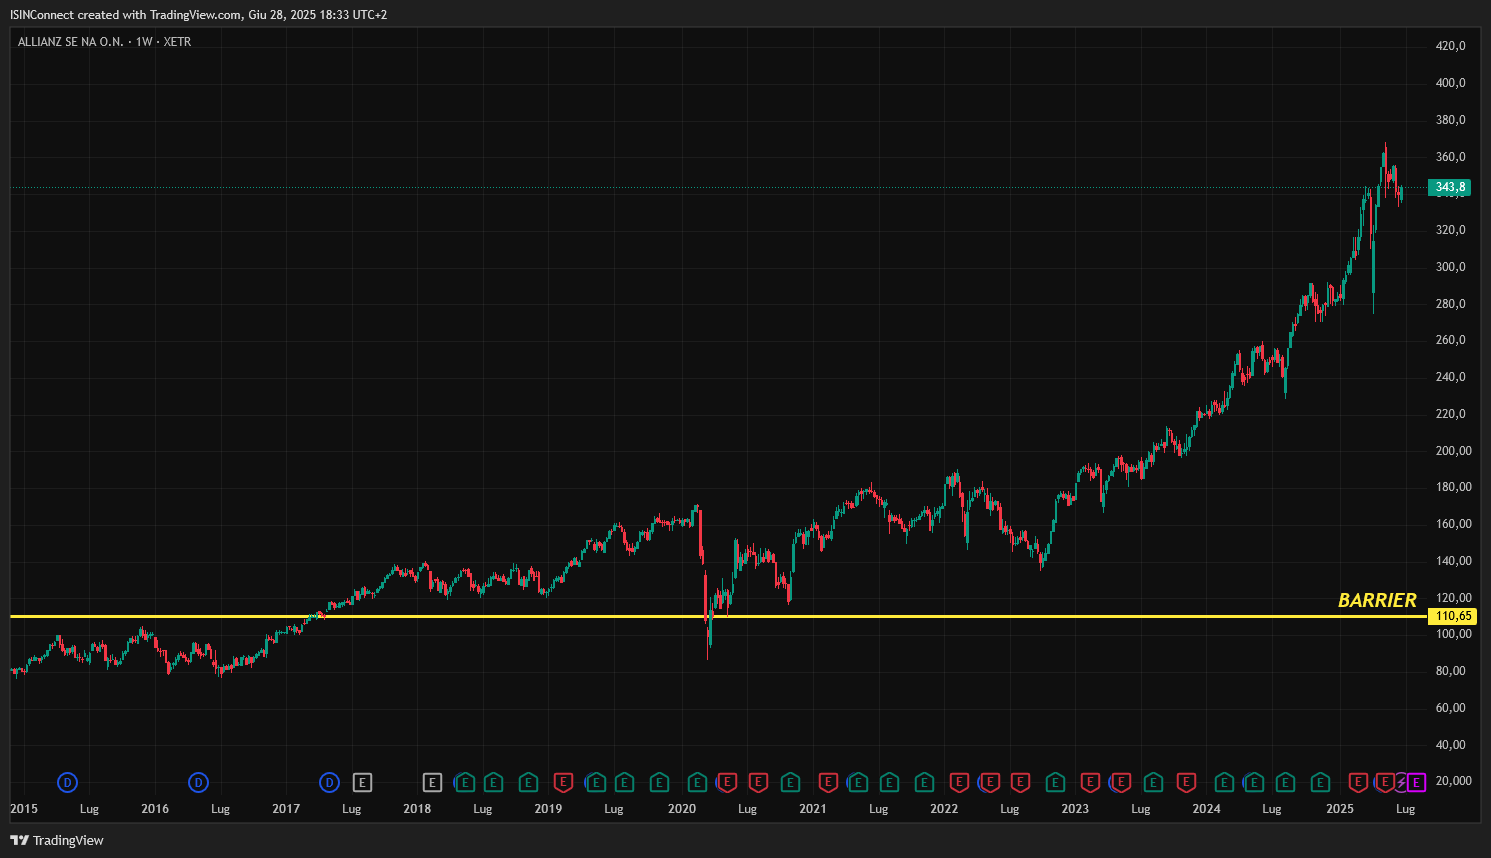The width and height of the screenshot is (1491, 858).
Task: Click the 2021 label on time axis
Action: 813,809
